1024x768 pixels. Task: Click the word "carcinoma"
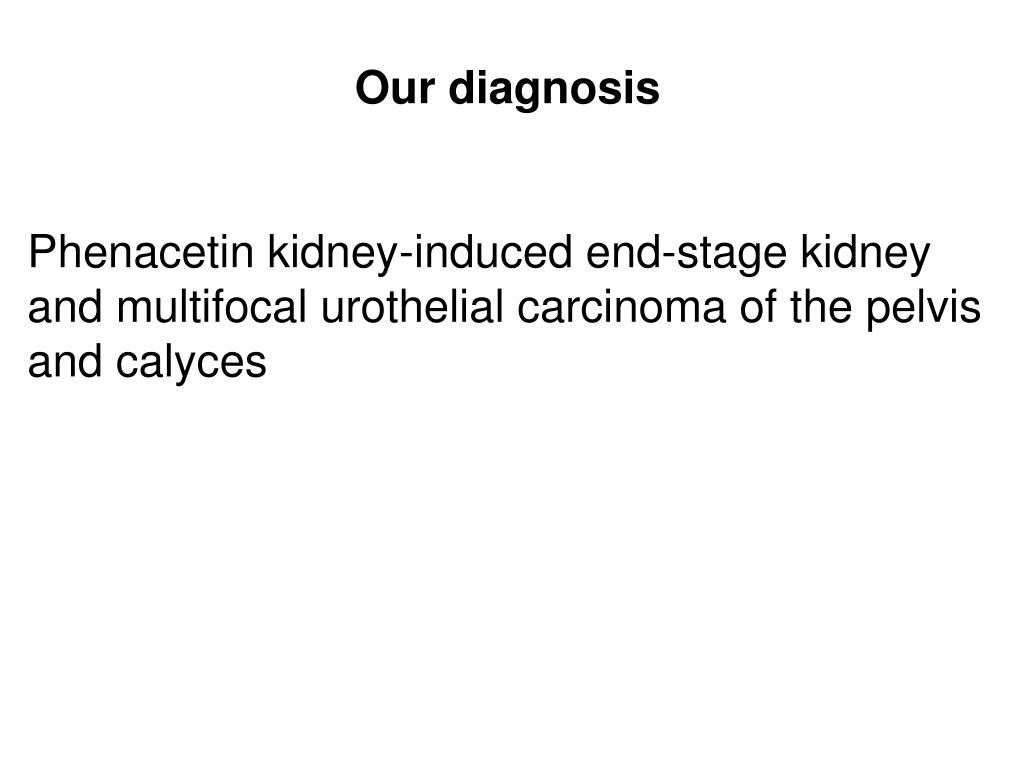tap(621, 307)
